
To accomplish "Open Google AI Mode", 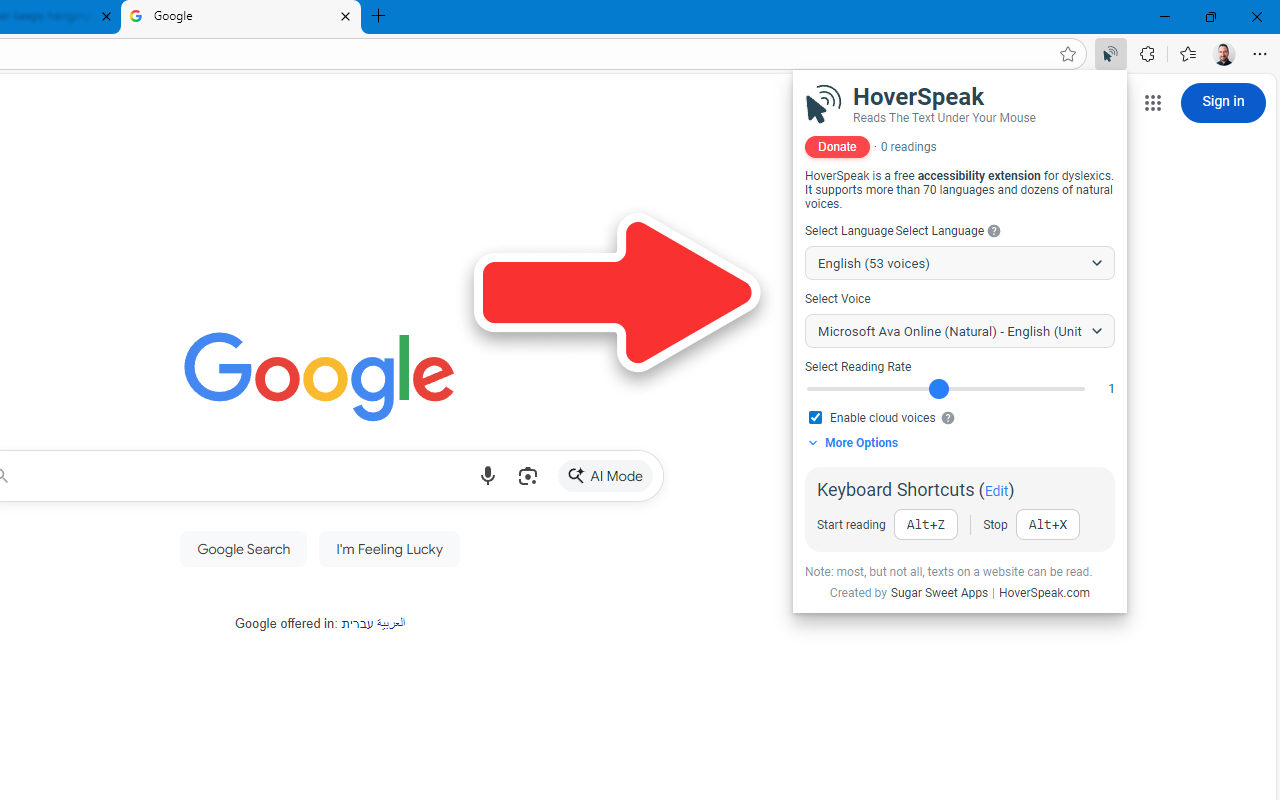I will pos(605,476).
